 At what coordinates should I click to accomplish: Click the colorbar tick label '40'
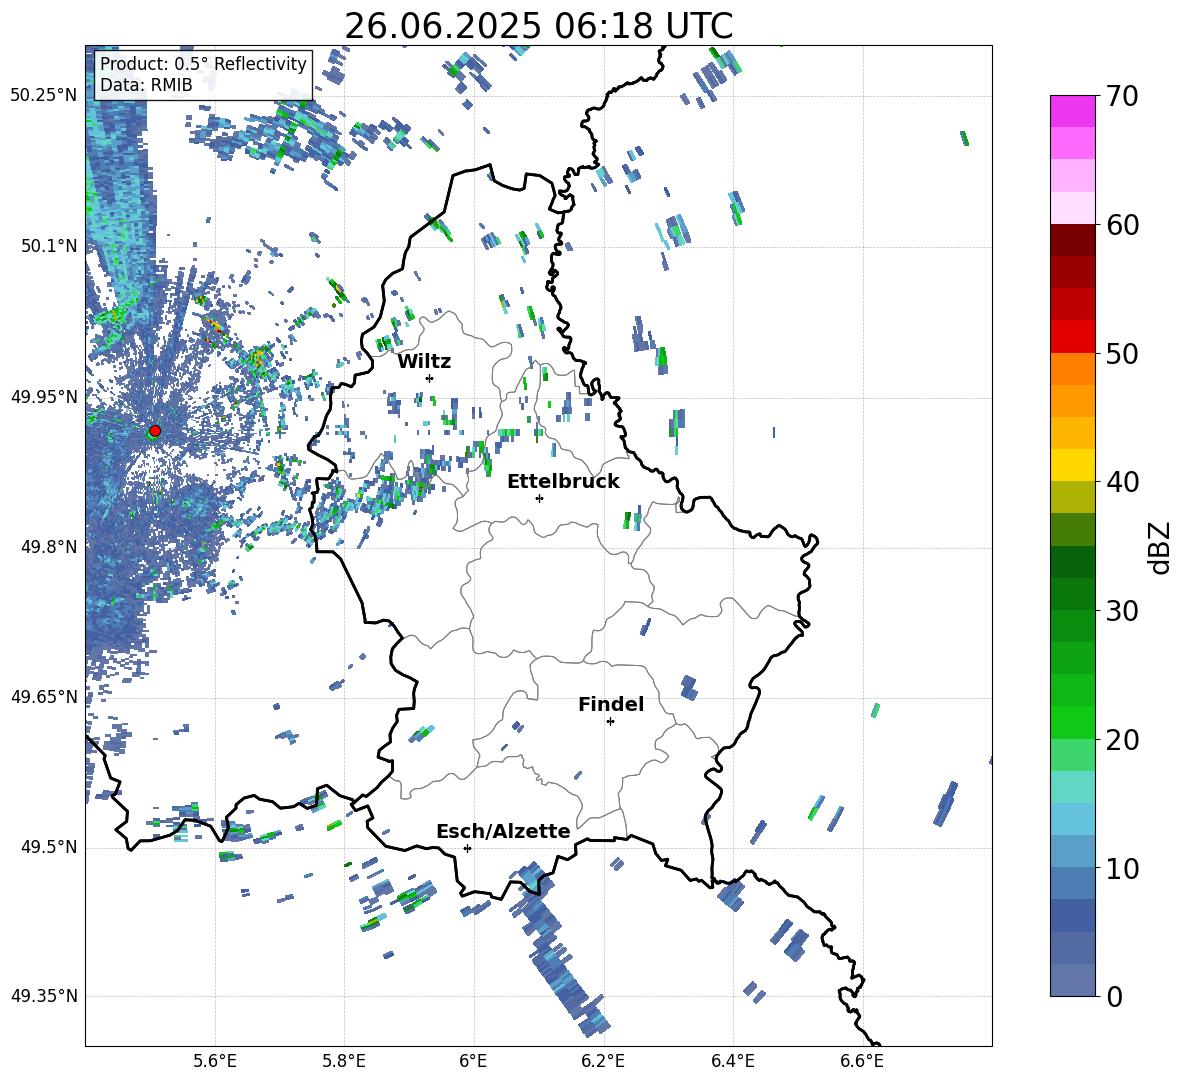coord(1122,482)
